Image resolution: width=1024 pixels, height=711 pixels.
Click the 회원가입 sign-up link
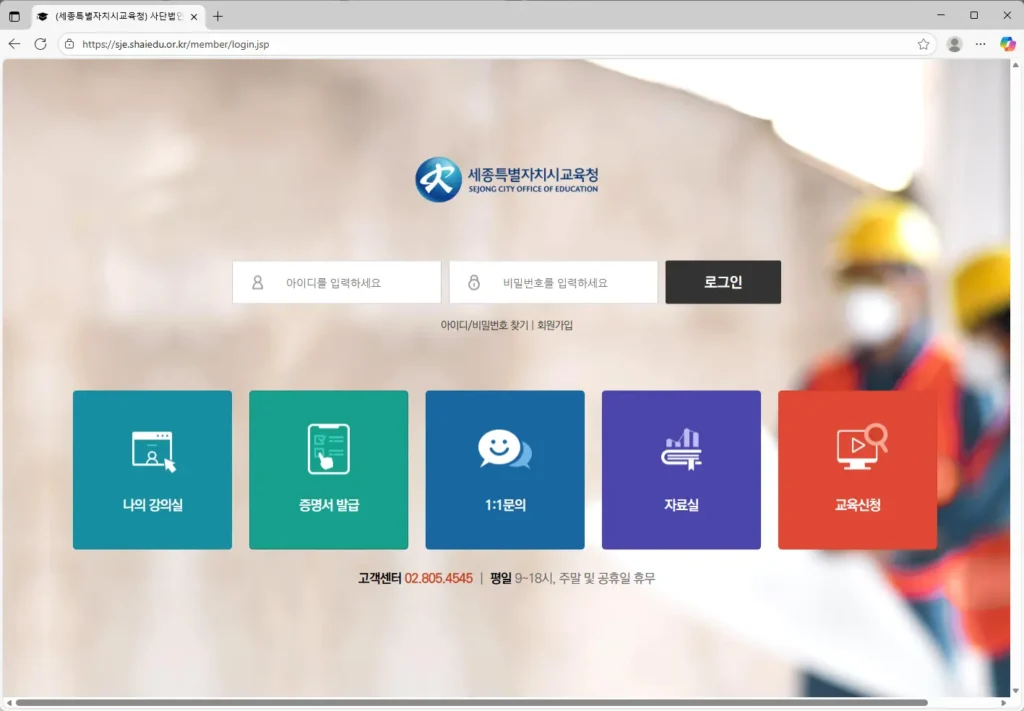point(555,325)
